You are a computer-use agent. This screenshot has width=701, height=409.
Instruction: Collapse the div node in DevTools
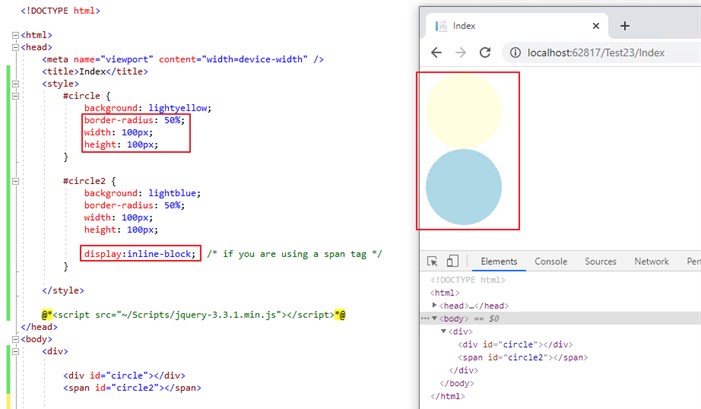(443, 331)
